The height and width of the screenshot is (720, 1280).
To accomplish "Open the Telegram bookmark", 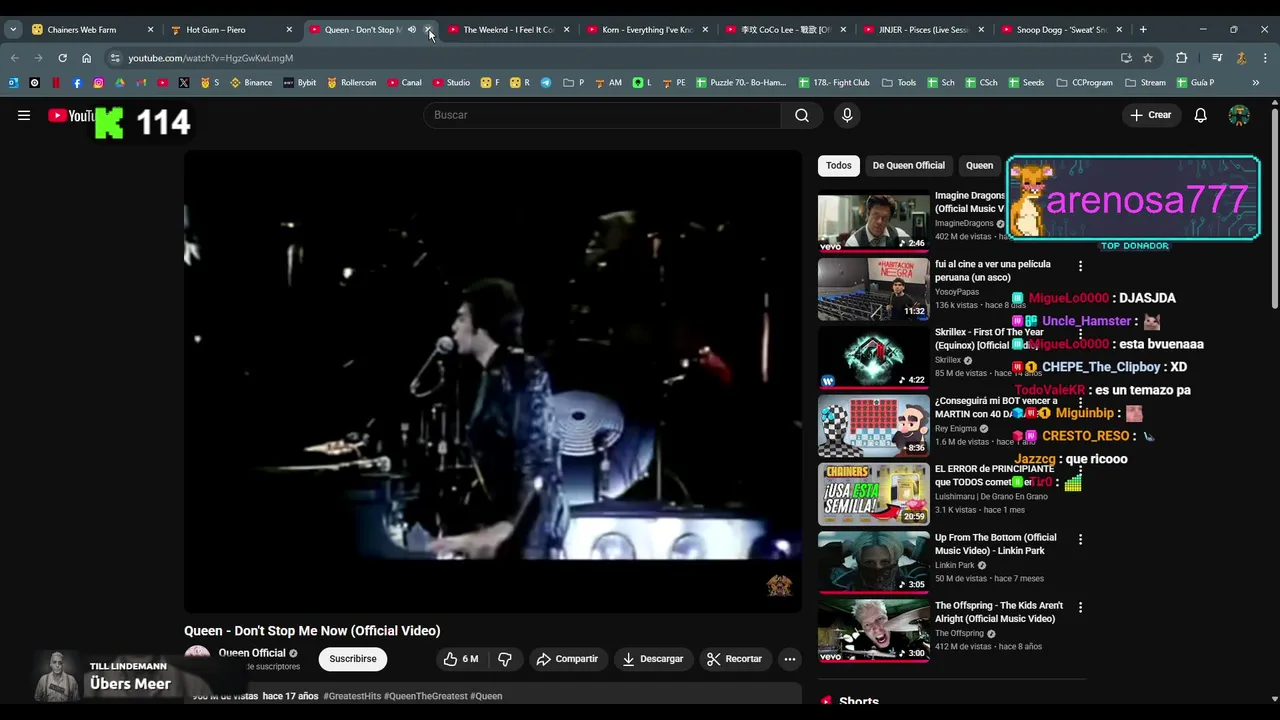I will click(546, 83).
